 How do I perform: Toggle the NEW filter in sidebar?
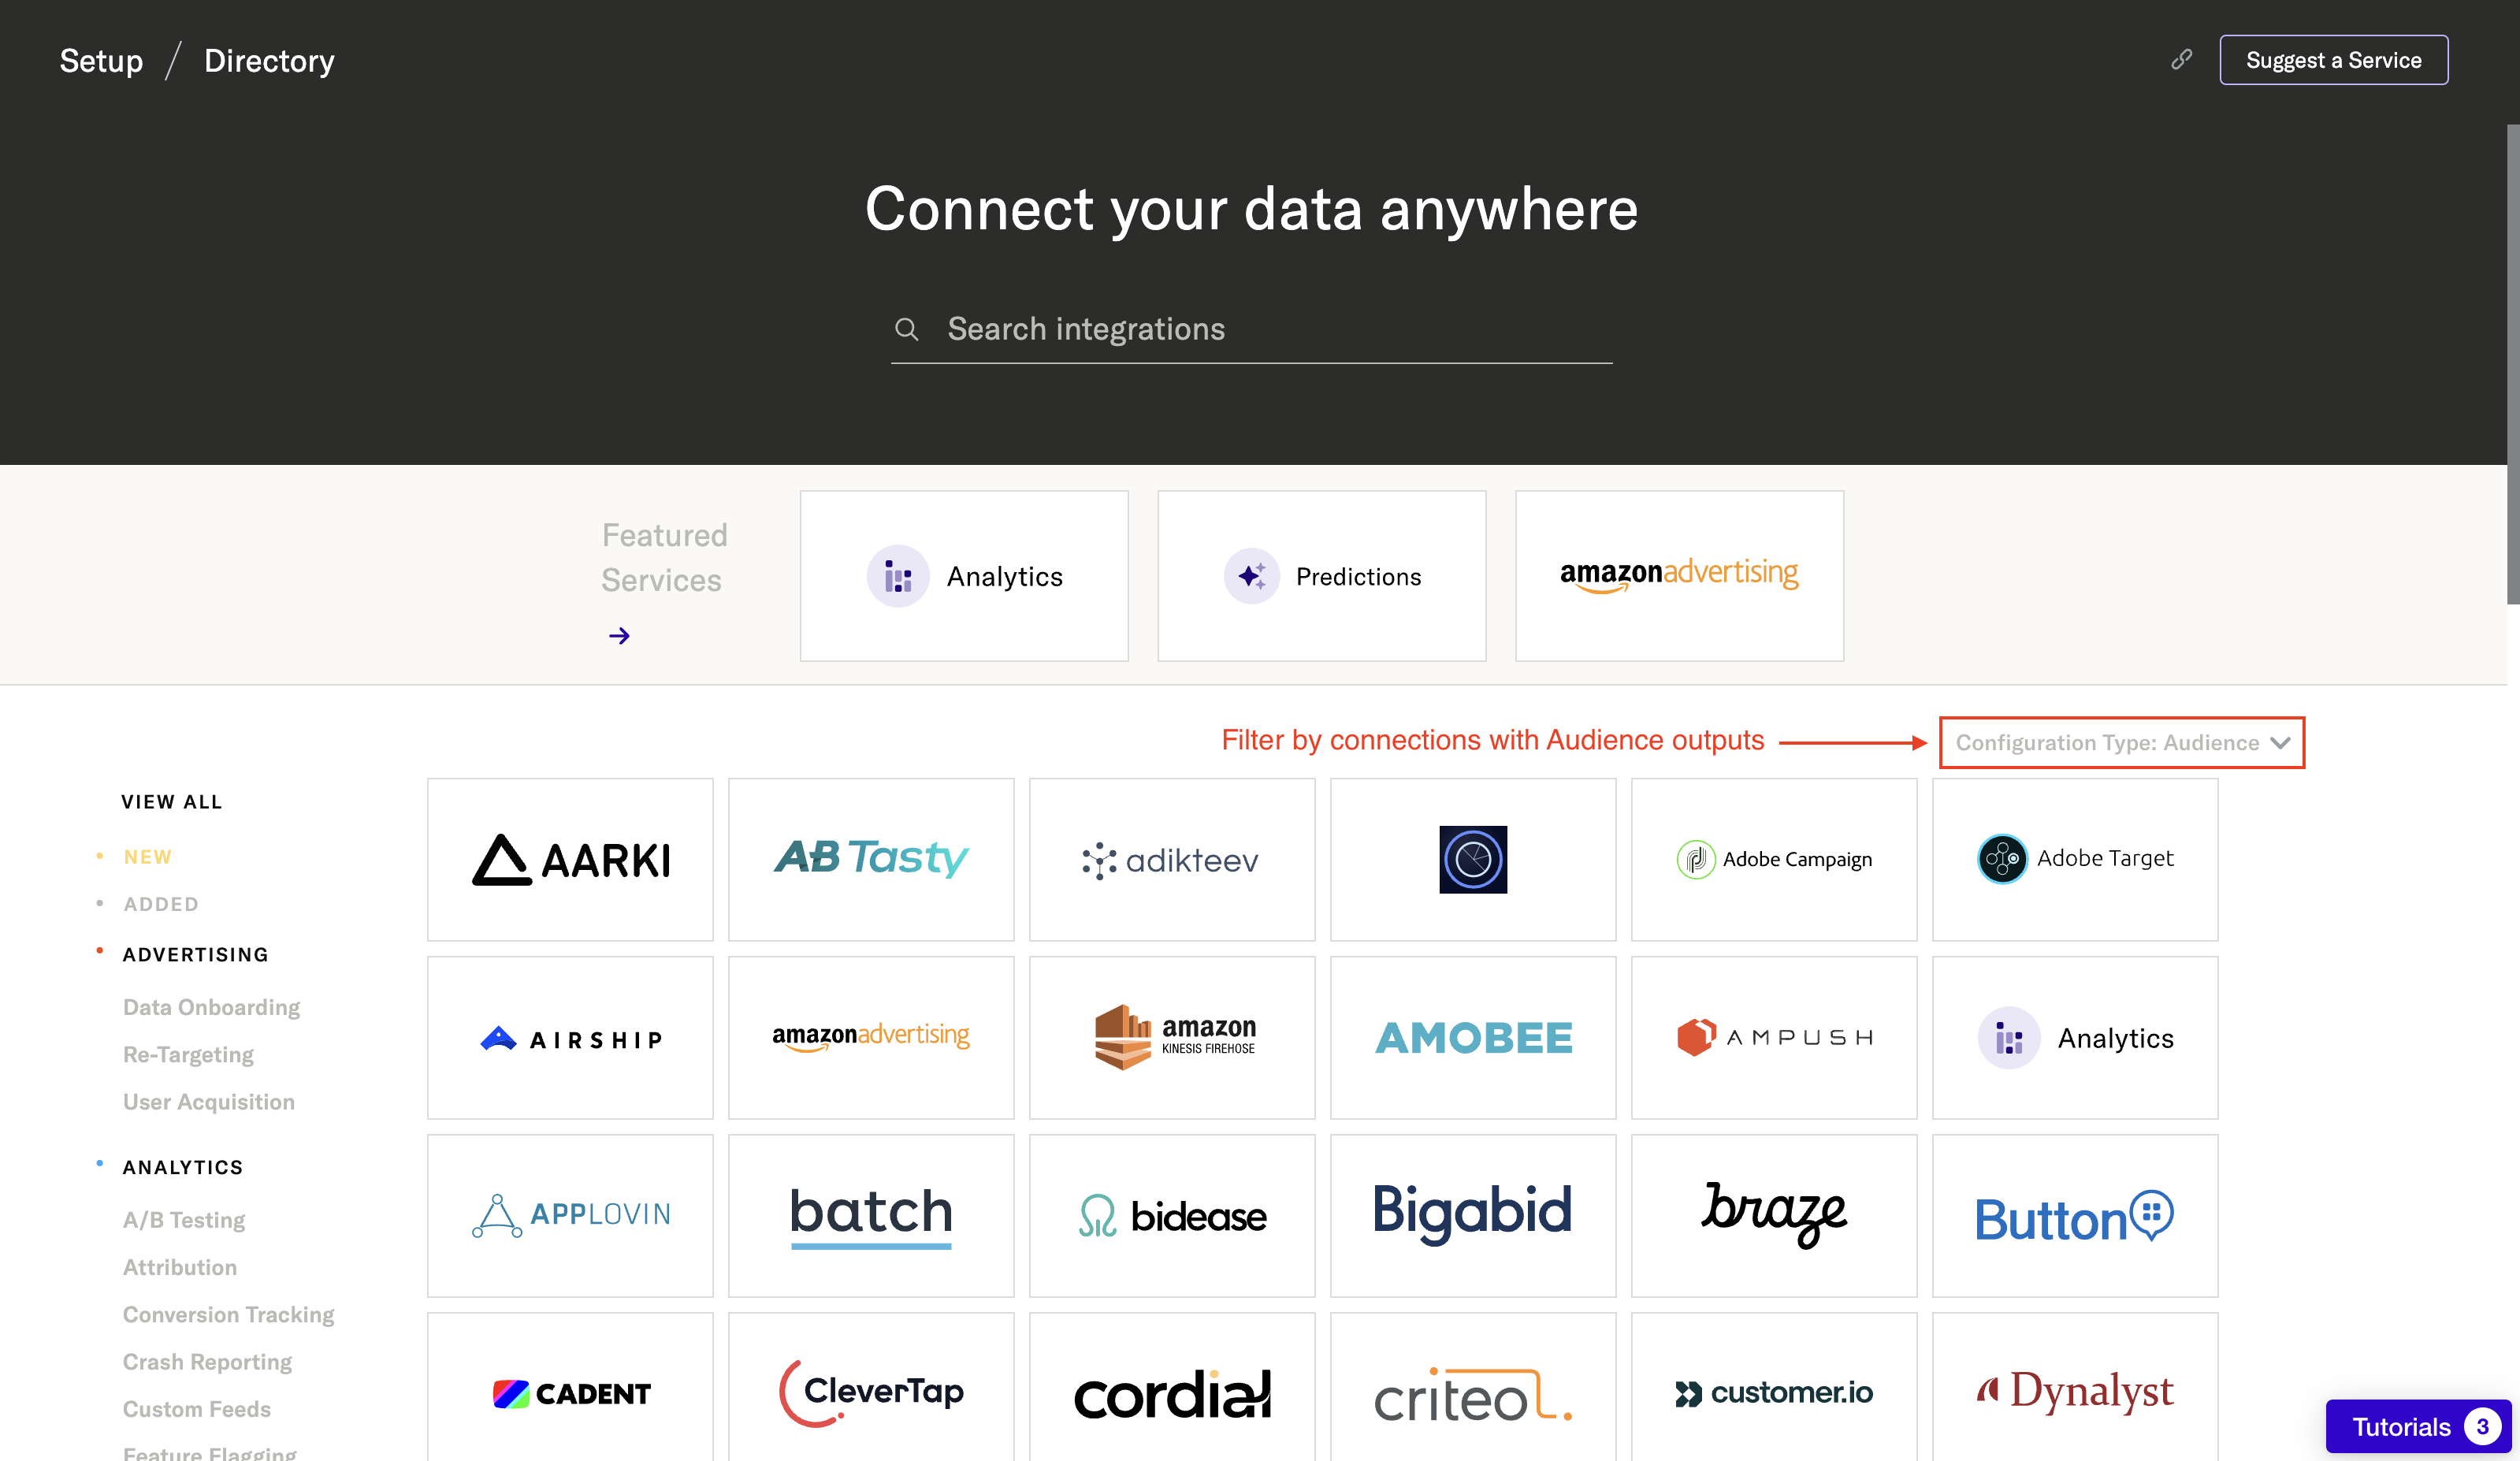coord(148,856)
